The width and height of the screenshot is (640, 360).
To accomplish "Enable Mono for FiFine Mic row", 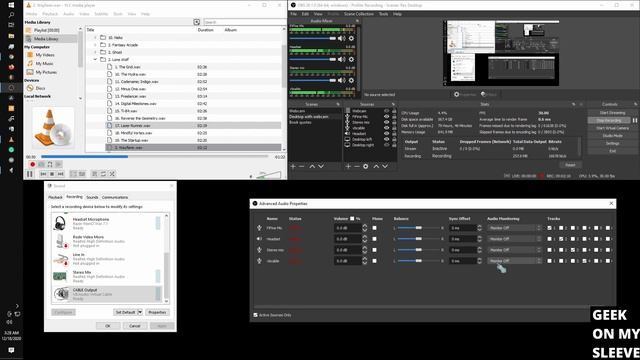I will (374, 228).
